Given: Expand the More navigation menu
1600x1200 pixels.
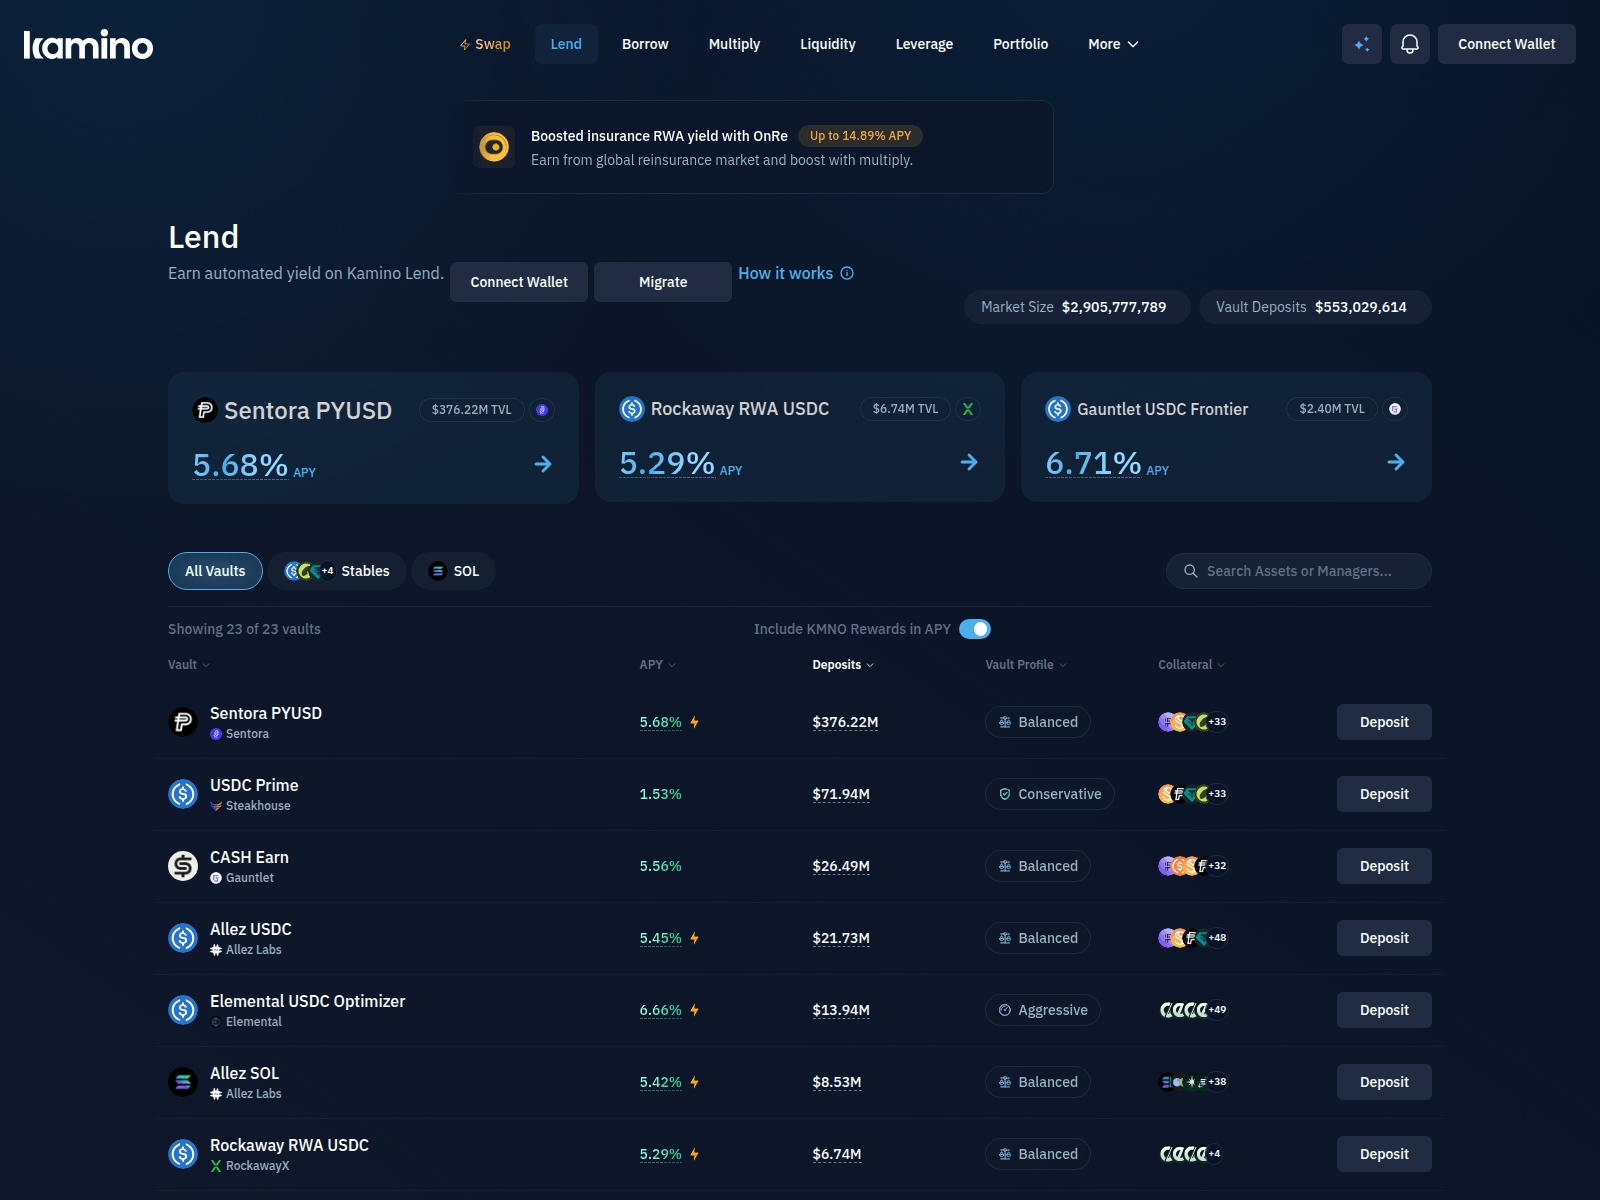Looking at the screenshot, I should 1112,44.
